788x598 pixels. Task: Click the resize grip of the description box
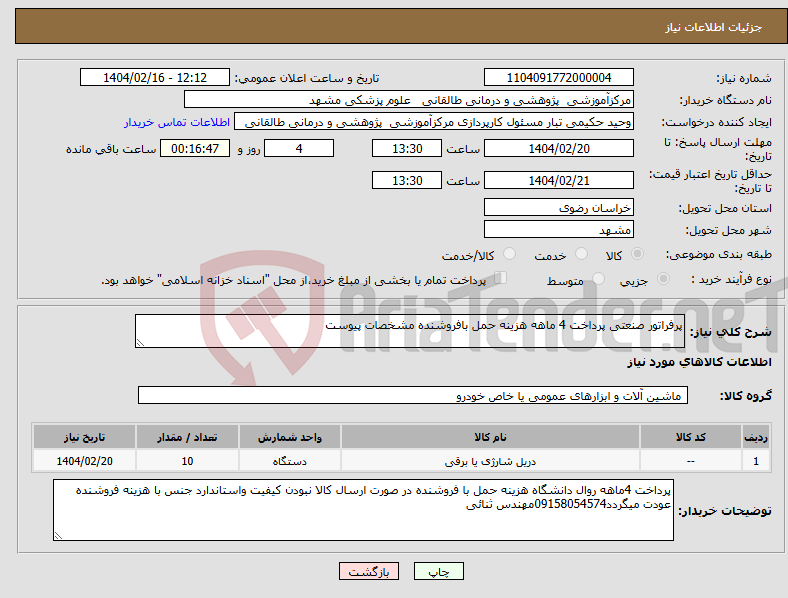tap(140, 343)
